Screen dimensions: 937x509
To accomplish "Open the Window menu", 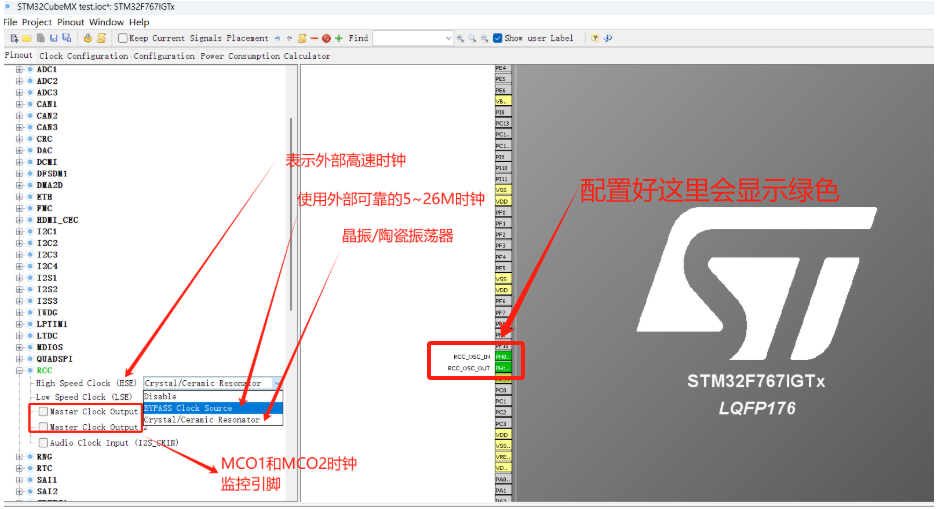I will point(106,22).
